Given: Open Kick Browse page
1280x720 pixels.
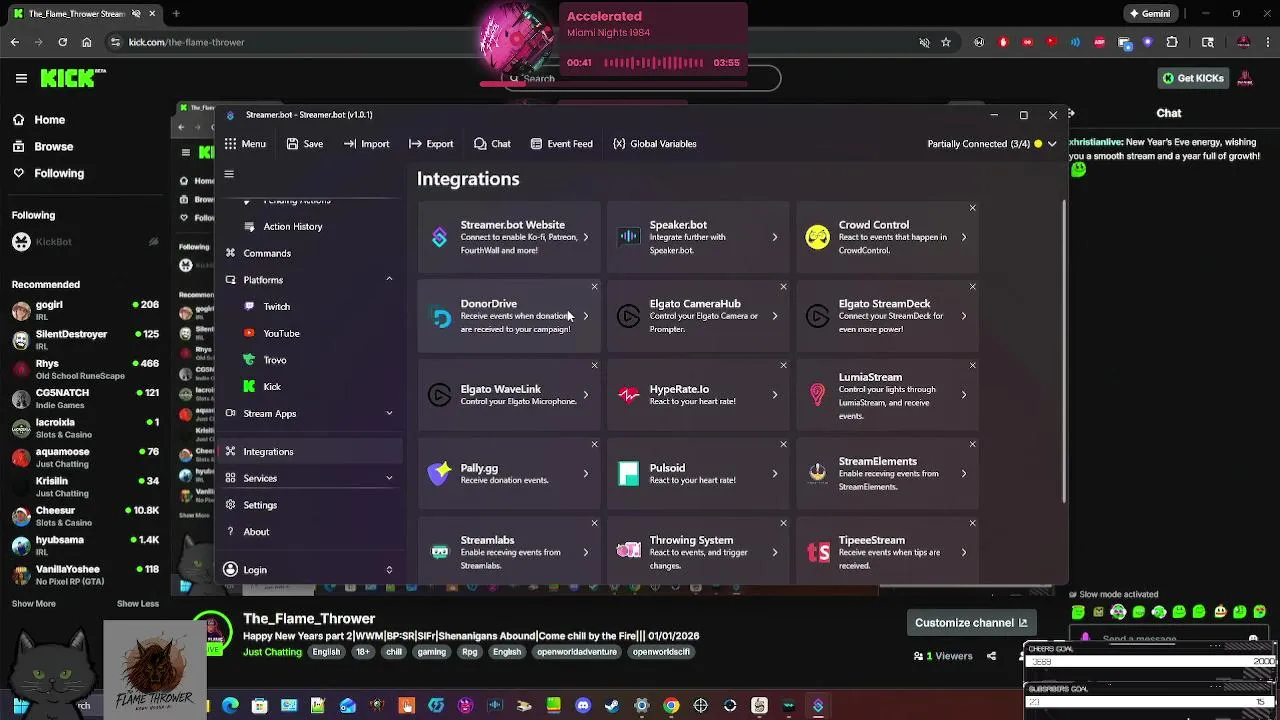Looking at the screenshot, I should click(42, 147).
